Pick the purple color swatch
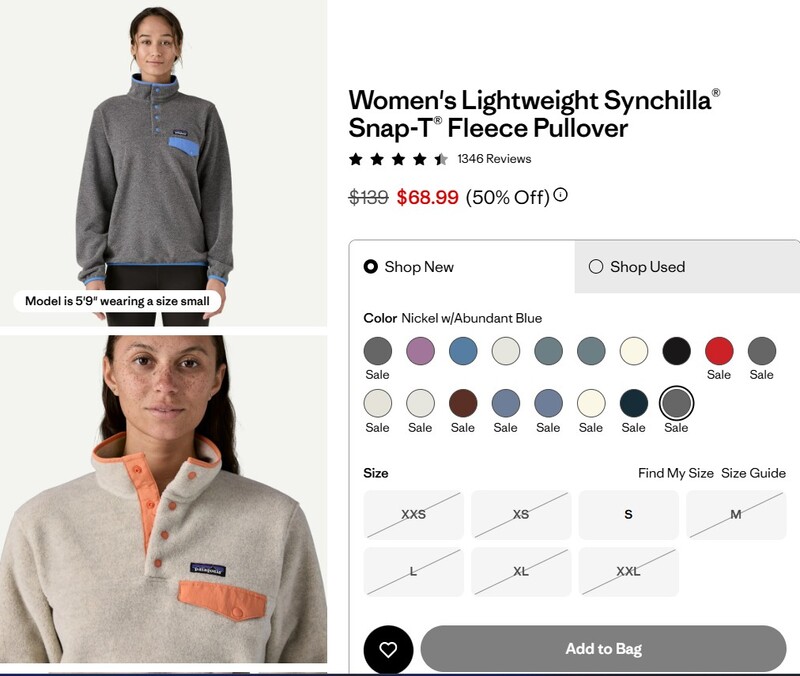Image resolution: width=800 pixels, height=676 pixels. 420,351
